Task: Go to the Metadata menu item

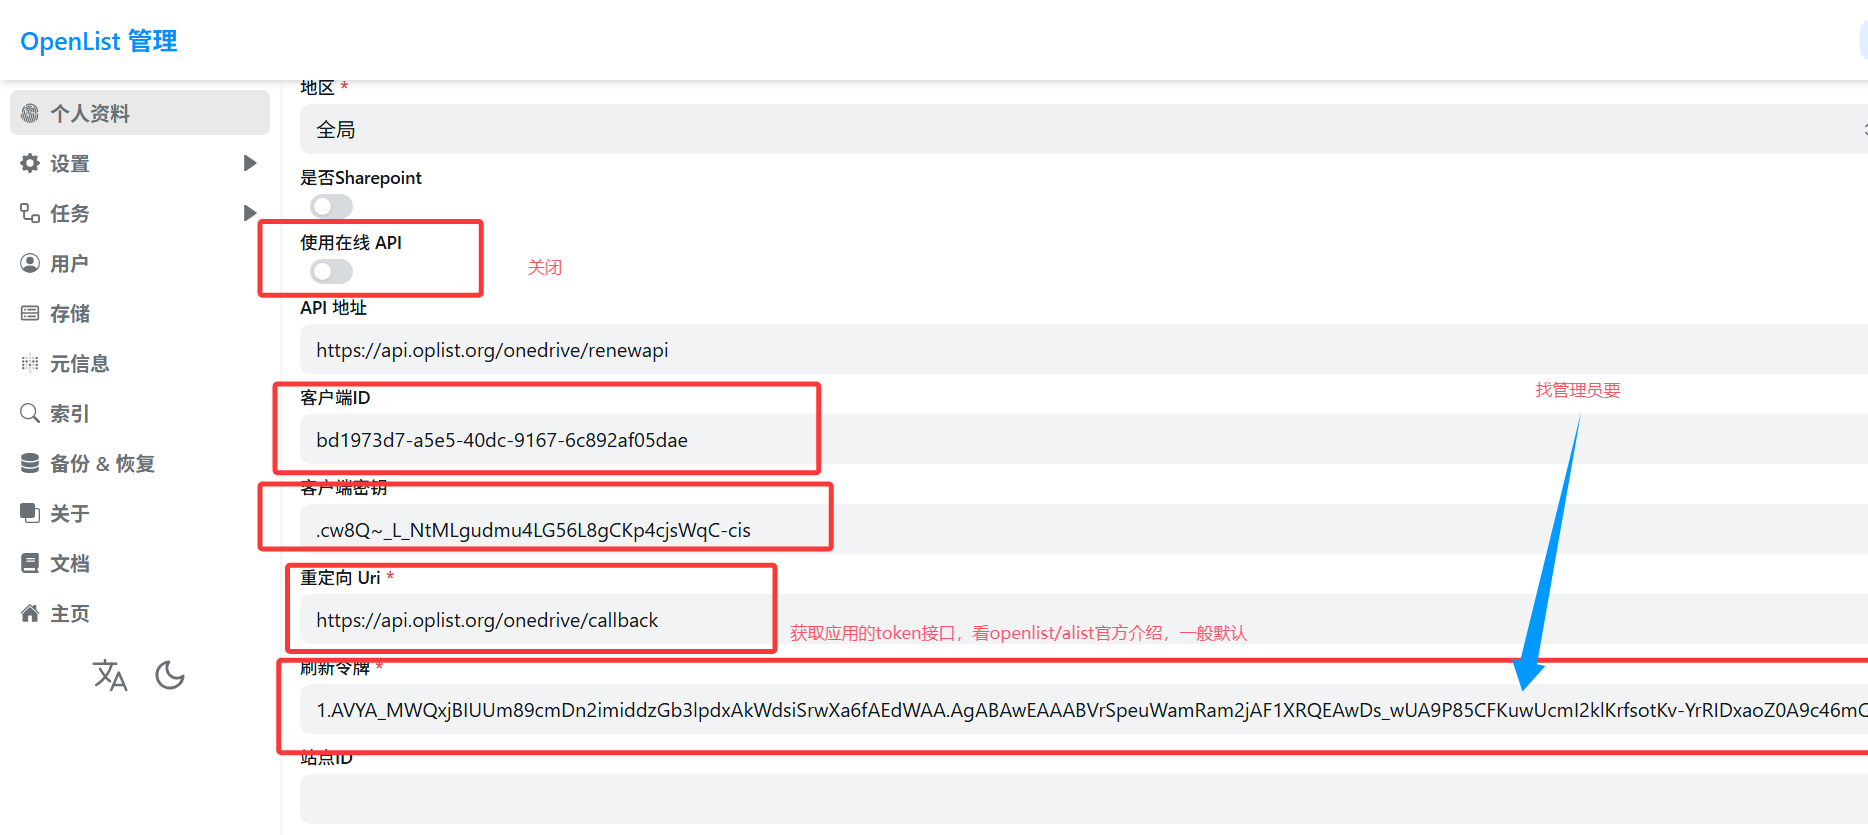Action: coord(80,363)
